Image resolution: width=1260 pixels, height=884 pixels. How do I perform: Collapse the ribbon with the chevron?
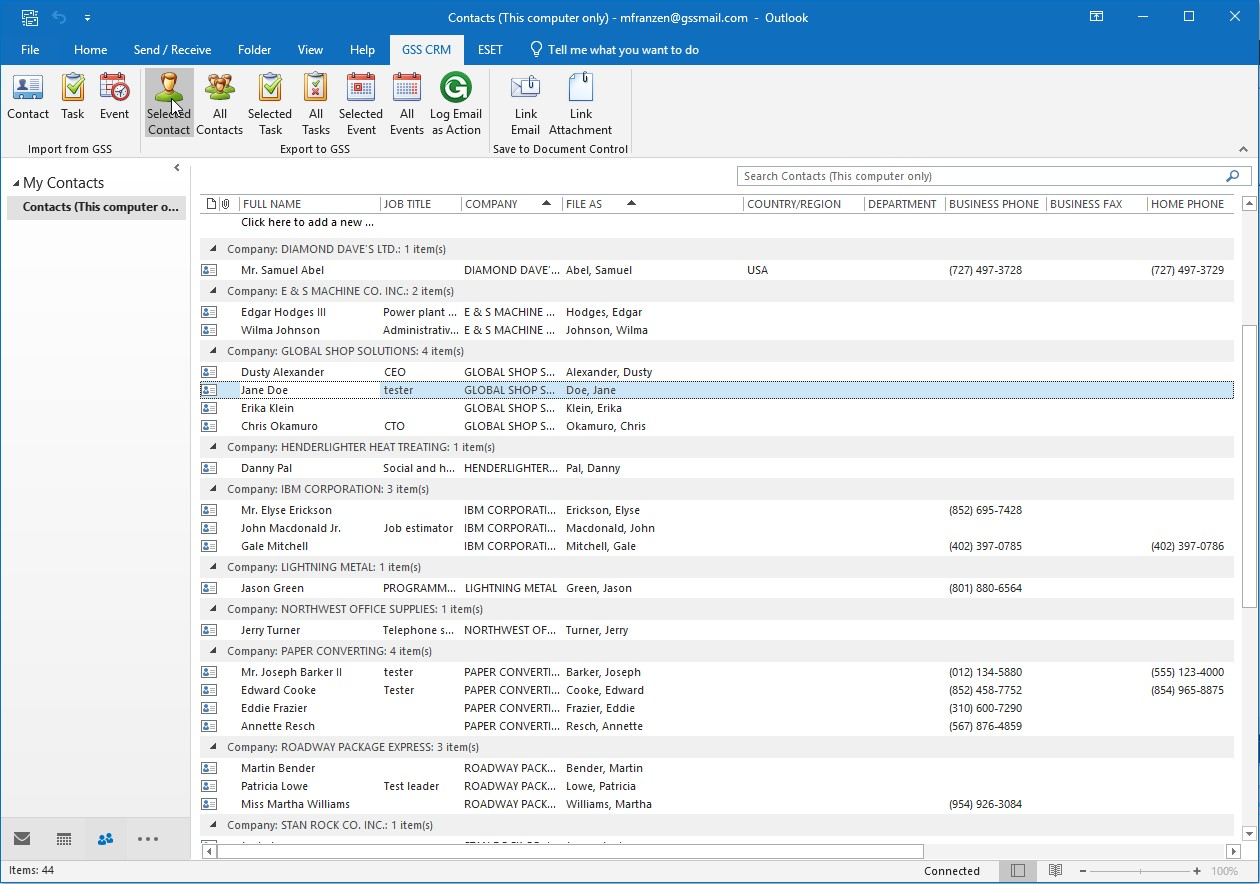(x=1244, y=149)
